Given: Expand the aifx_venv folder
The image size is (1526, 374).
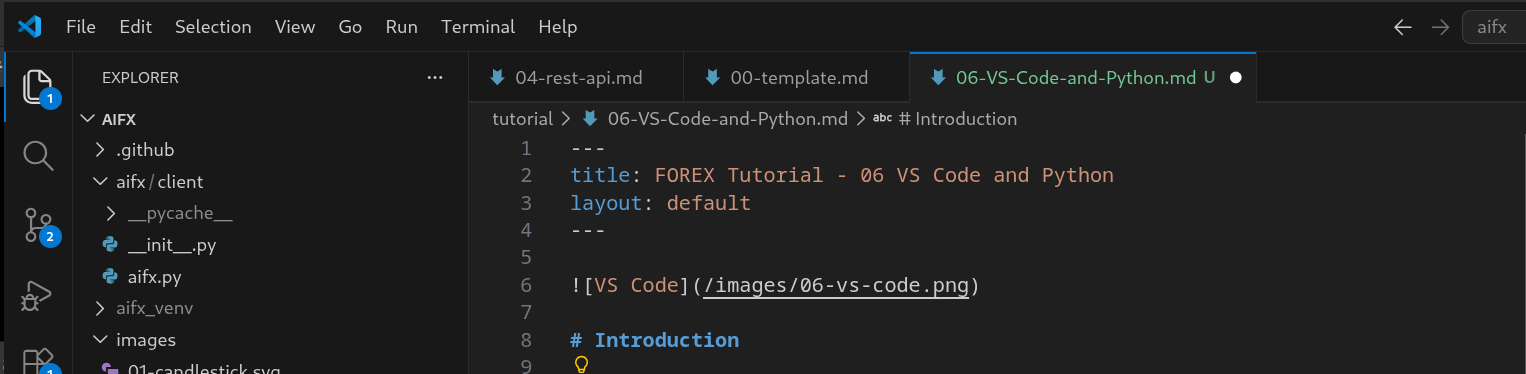Looking at the screenshot, I should coord(100,308).
